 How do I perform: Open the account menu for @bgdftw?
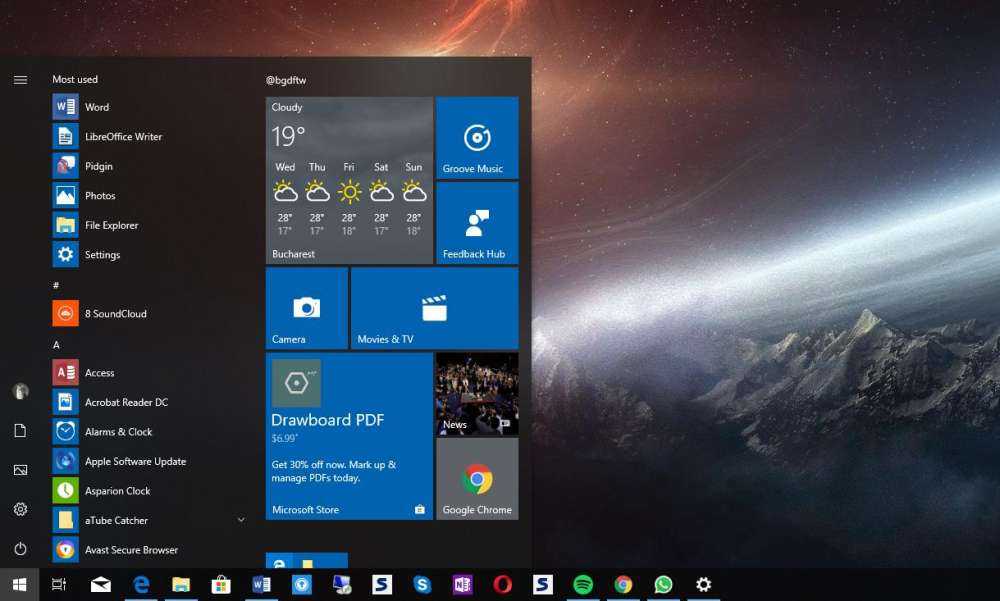(x=289, y=79)
